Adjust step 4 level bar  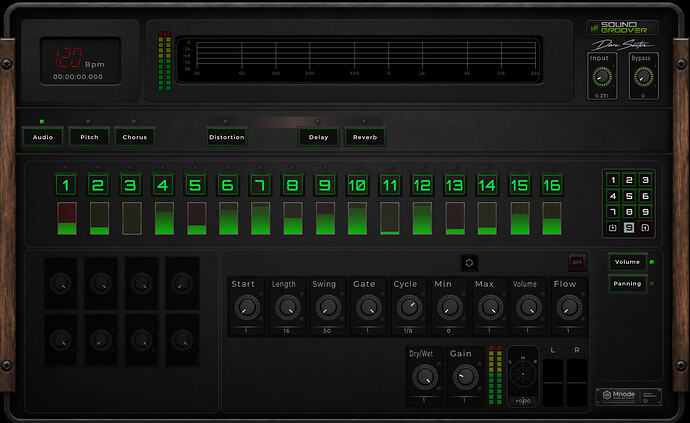pyautogui.click(x=164, y=218)
